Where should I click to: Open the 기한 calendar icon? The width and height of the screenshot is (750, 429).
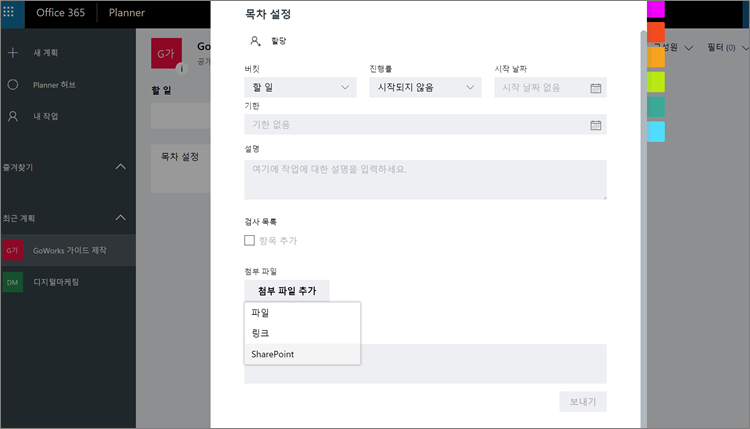tap(595, 125)
